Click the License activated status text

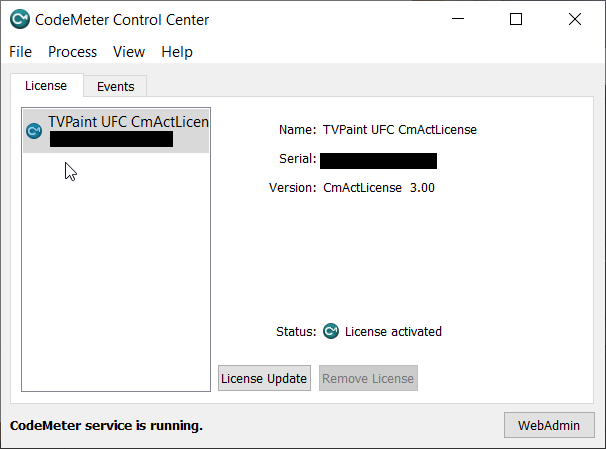point(393,331)
